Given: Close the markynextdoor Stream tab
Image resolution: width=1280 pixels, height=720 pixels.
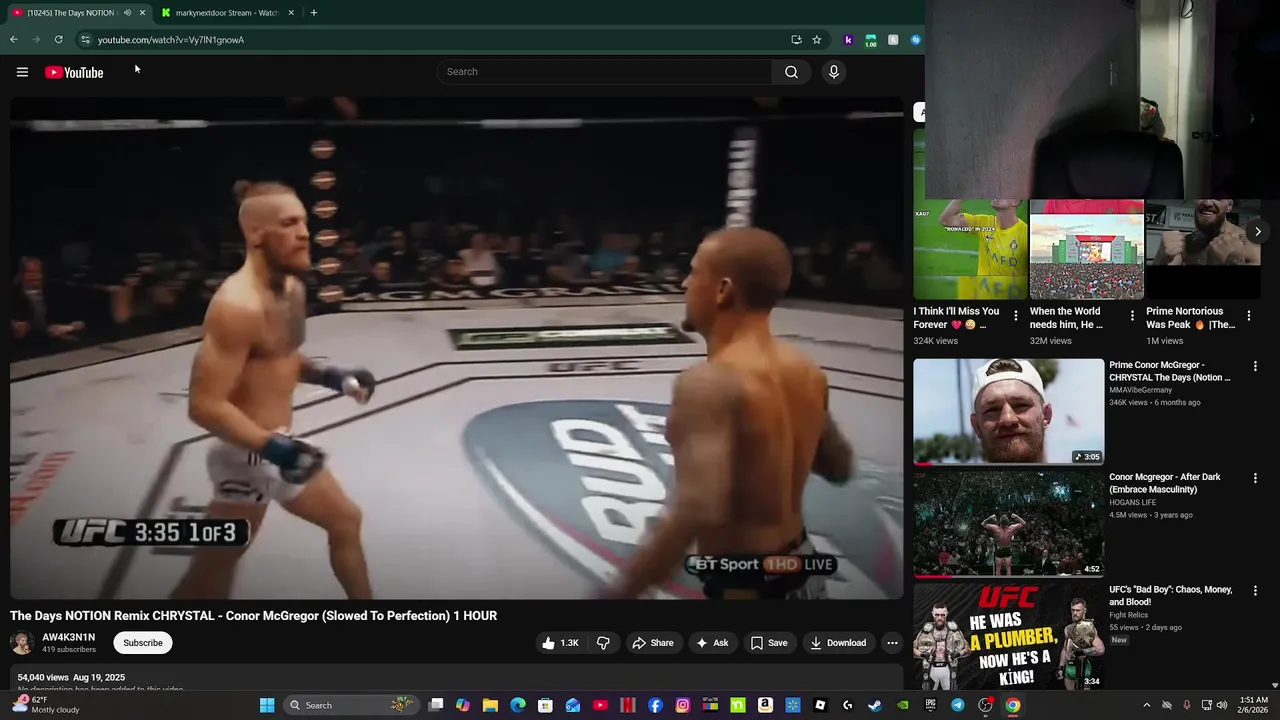Looking at the screenshot, I should pyautogui.click(x=291, y=13).
